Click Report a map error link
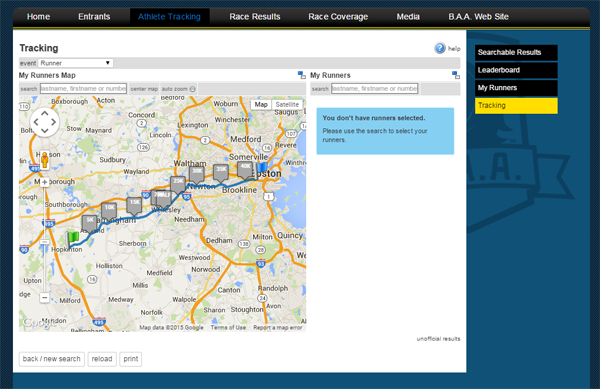Screen dimensions: 600x389 coord(278,328)
